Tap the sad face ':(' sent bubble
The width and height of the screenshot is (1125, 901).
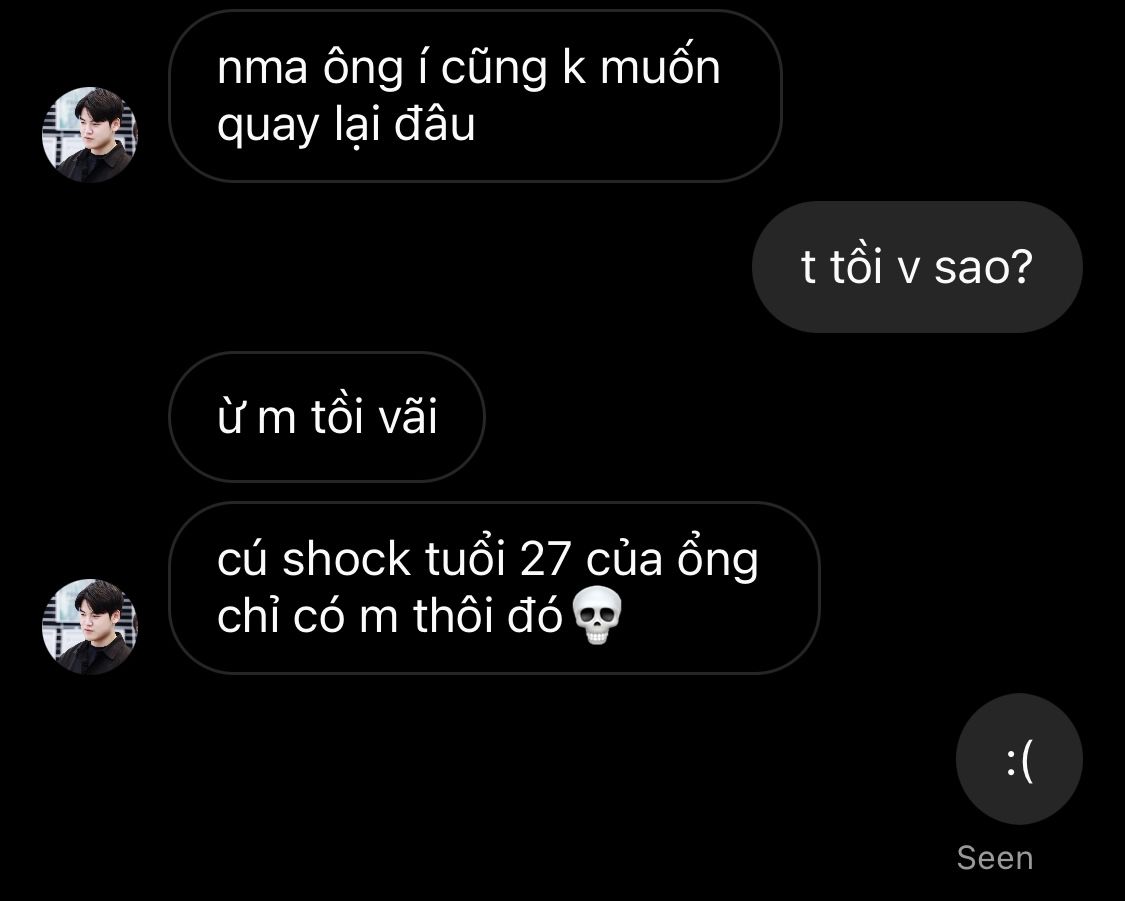tap(1020, 759)
